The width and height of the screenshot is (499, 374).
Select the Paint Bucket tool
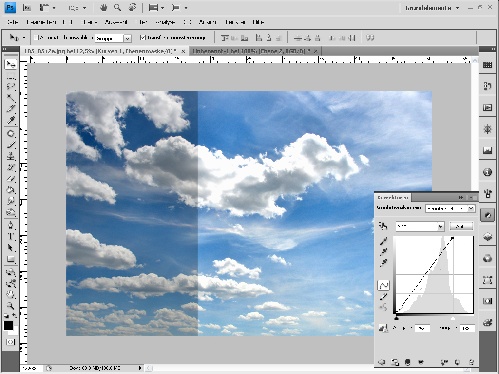11,190
